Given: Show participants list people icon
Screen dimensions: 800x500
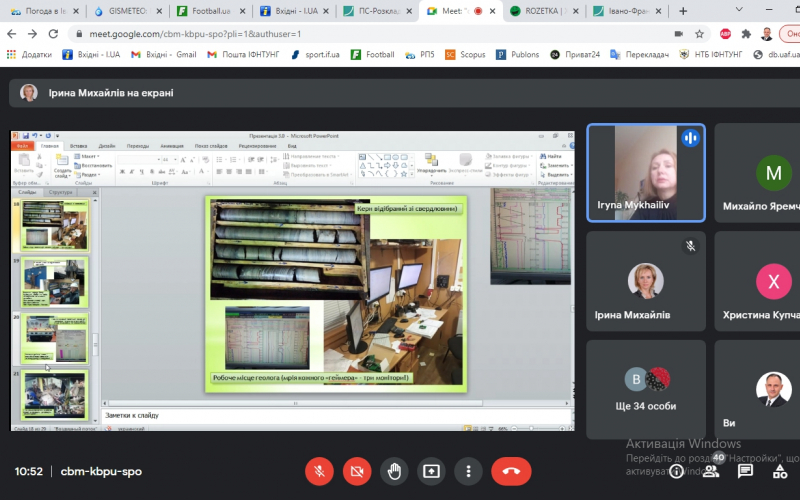Looking at the screenshot, I should click(711, 471).
